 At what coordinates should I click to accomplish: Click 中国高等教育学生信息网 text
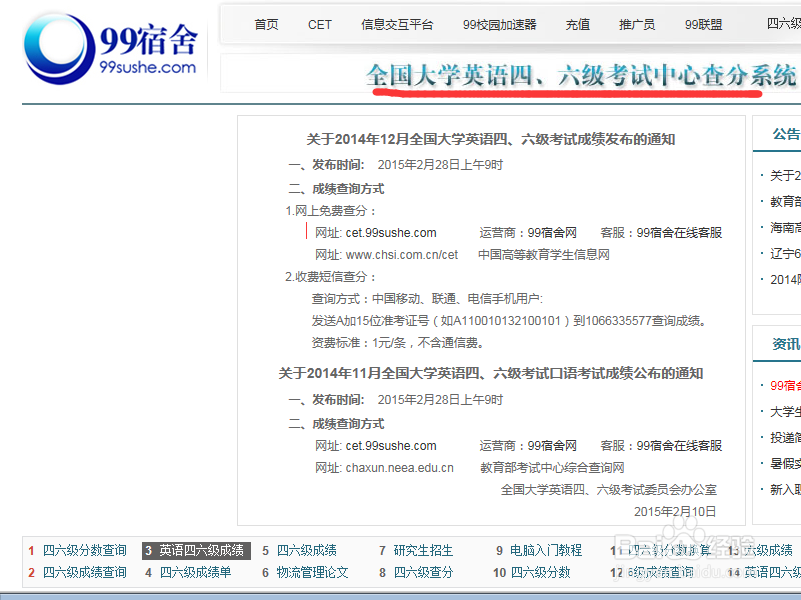[544, 255]
